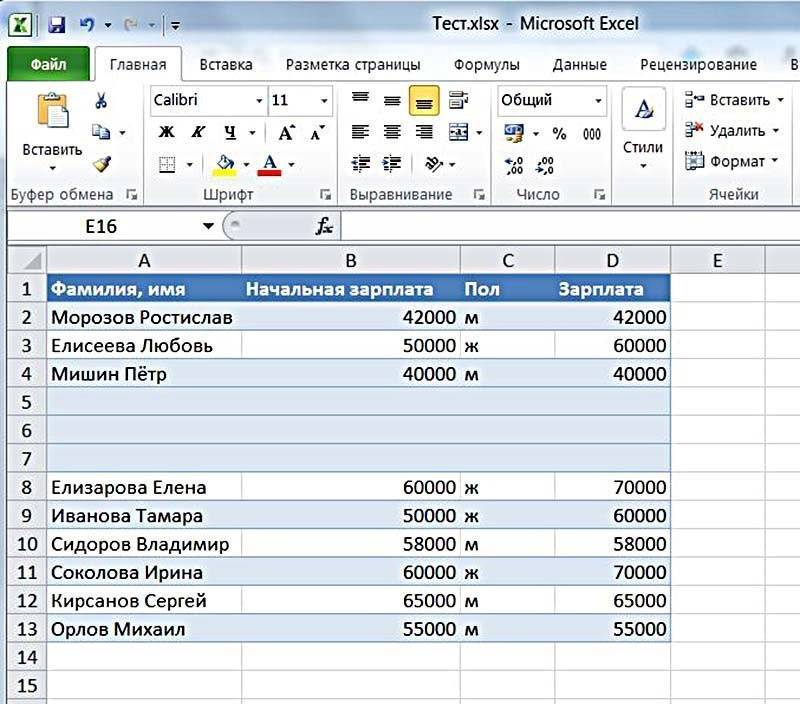800x704 pixels.
Task: Select the Format Painter brush
Action: 101,164
